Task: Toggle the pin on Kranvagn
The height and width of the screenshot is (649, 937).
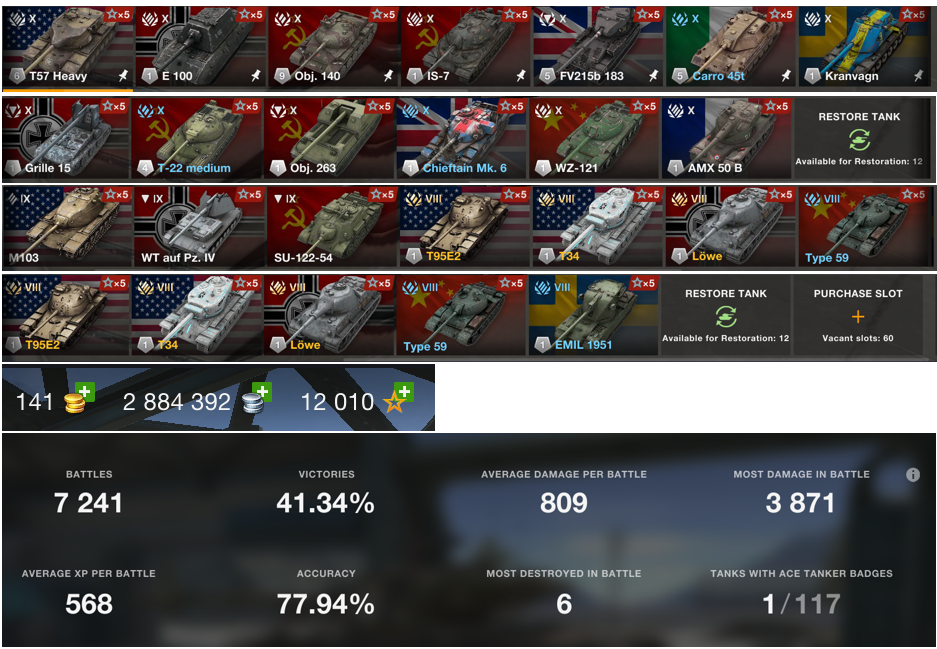Action: pyautogui.click(x=919, y=76)
